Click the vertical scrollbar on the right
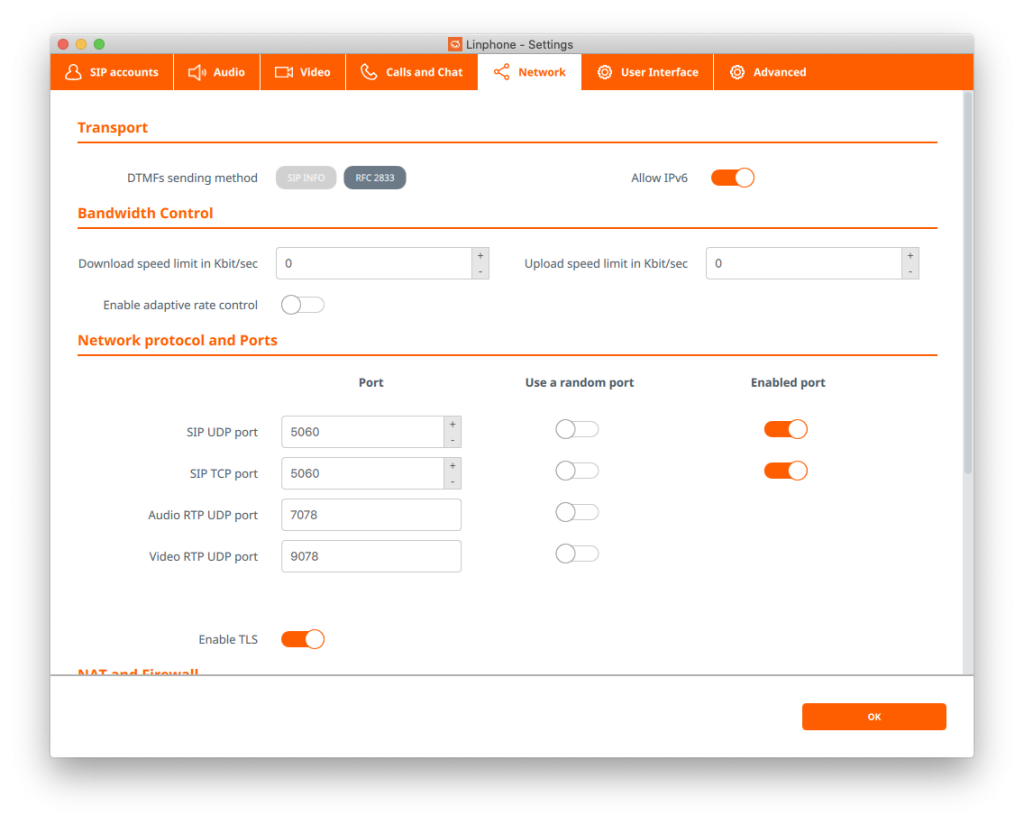The image size is (1024, 824). (x=967, y=280)
